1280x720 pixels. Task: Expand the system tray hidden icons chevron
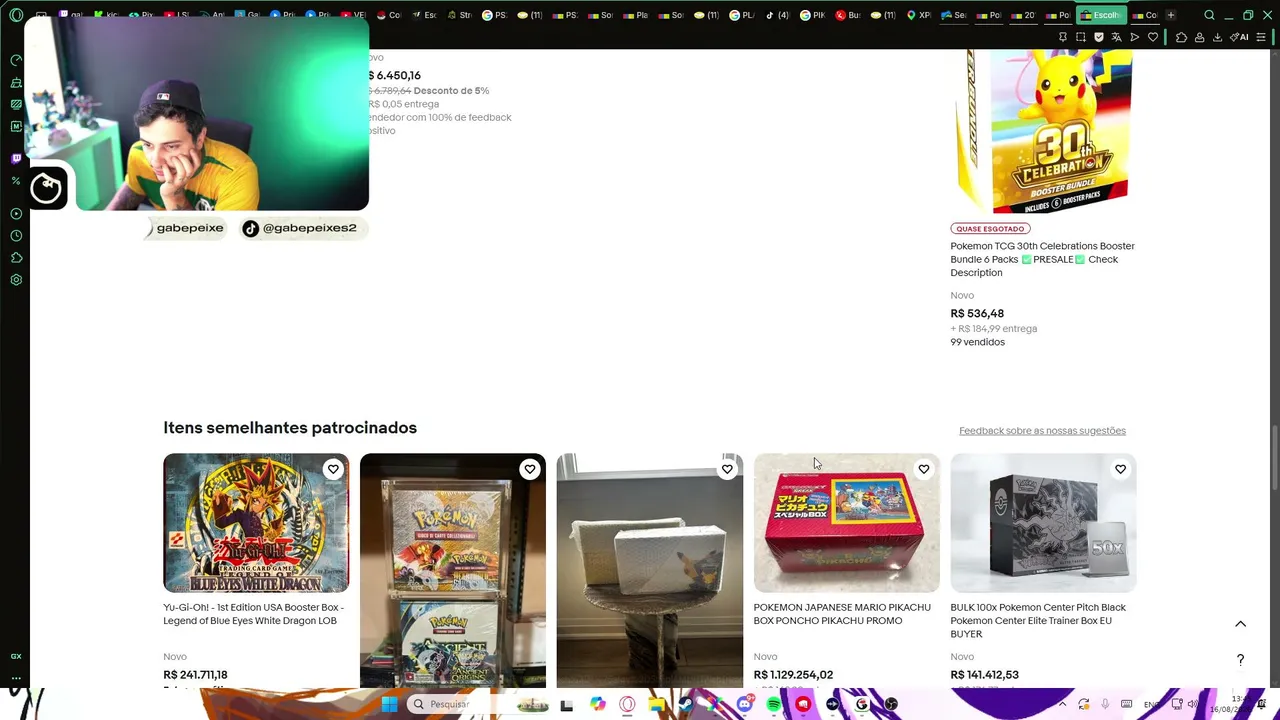click(1062, 704)
